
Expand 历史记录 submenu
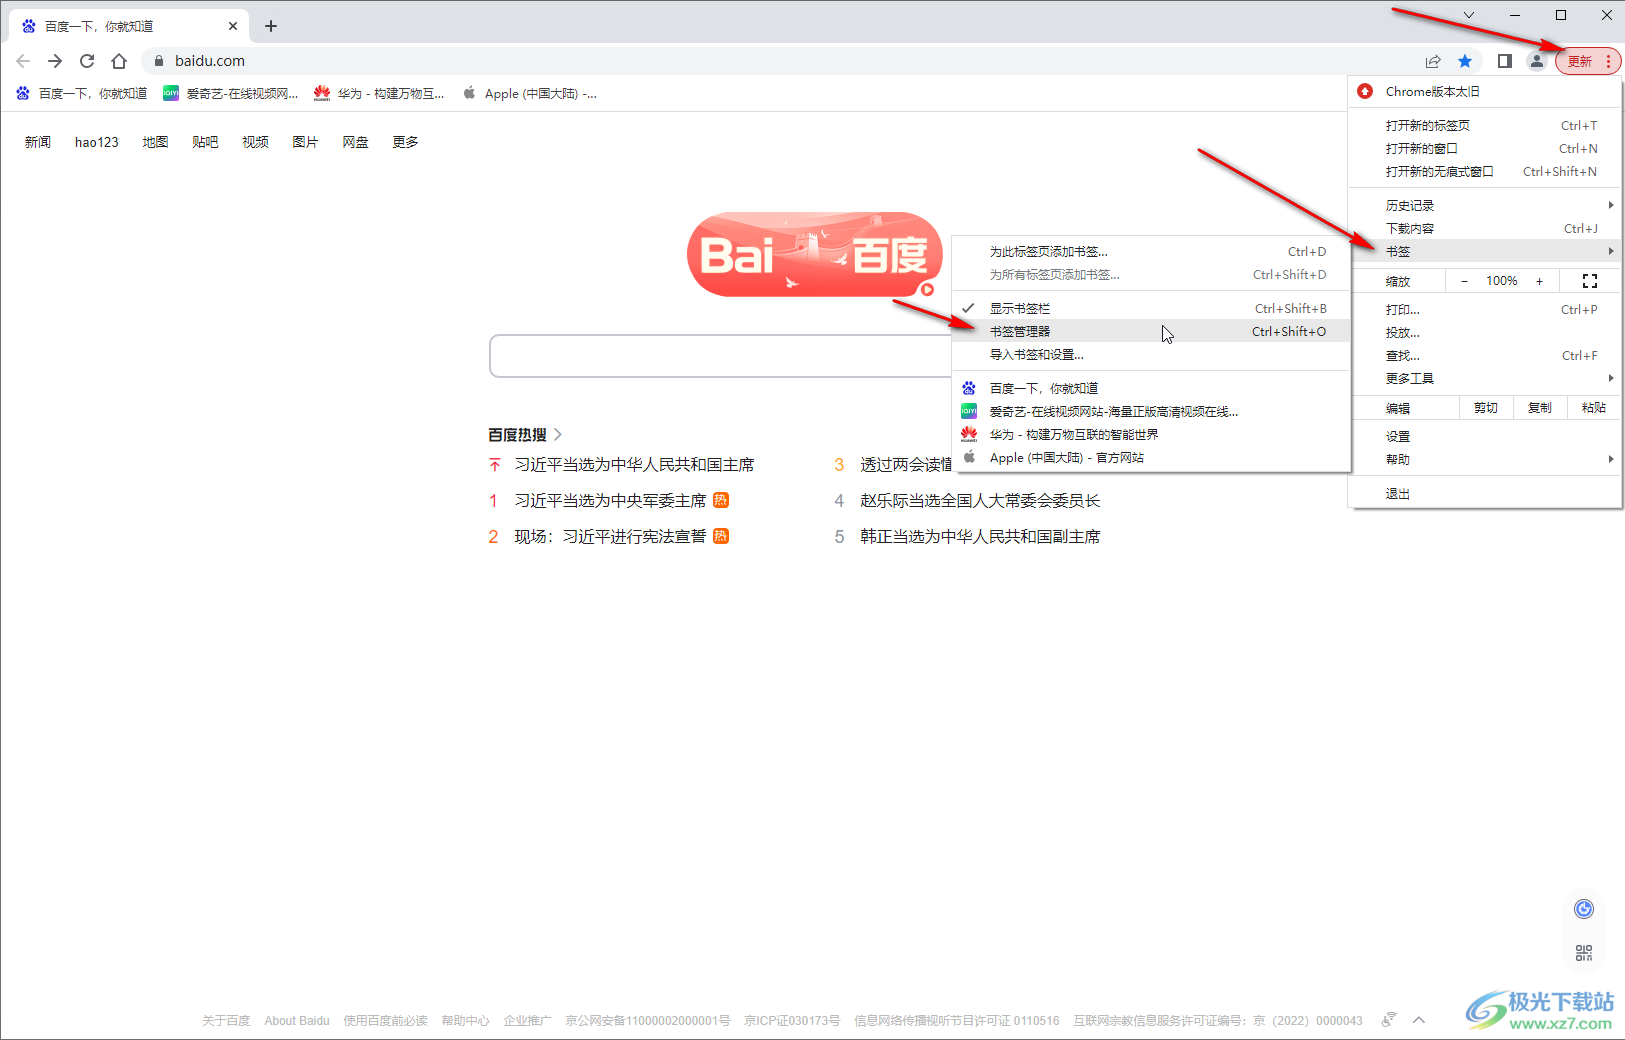click(1485, 205)
